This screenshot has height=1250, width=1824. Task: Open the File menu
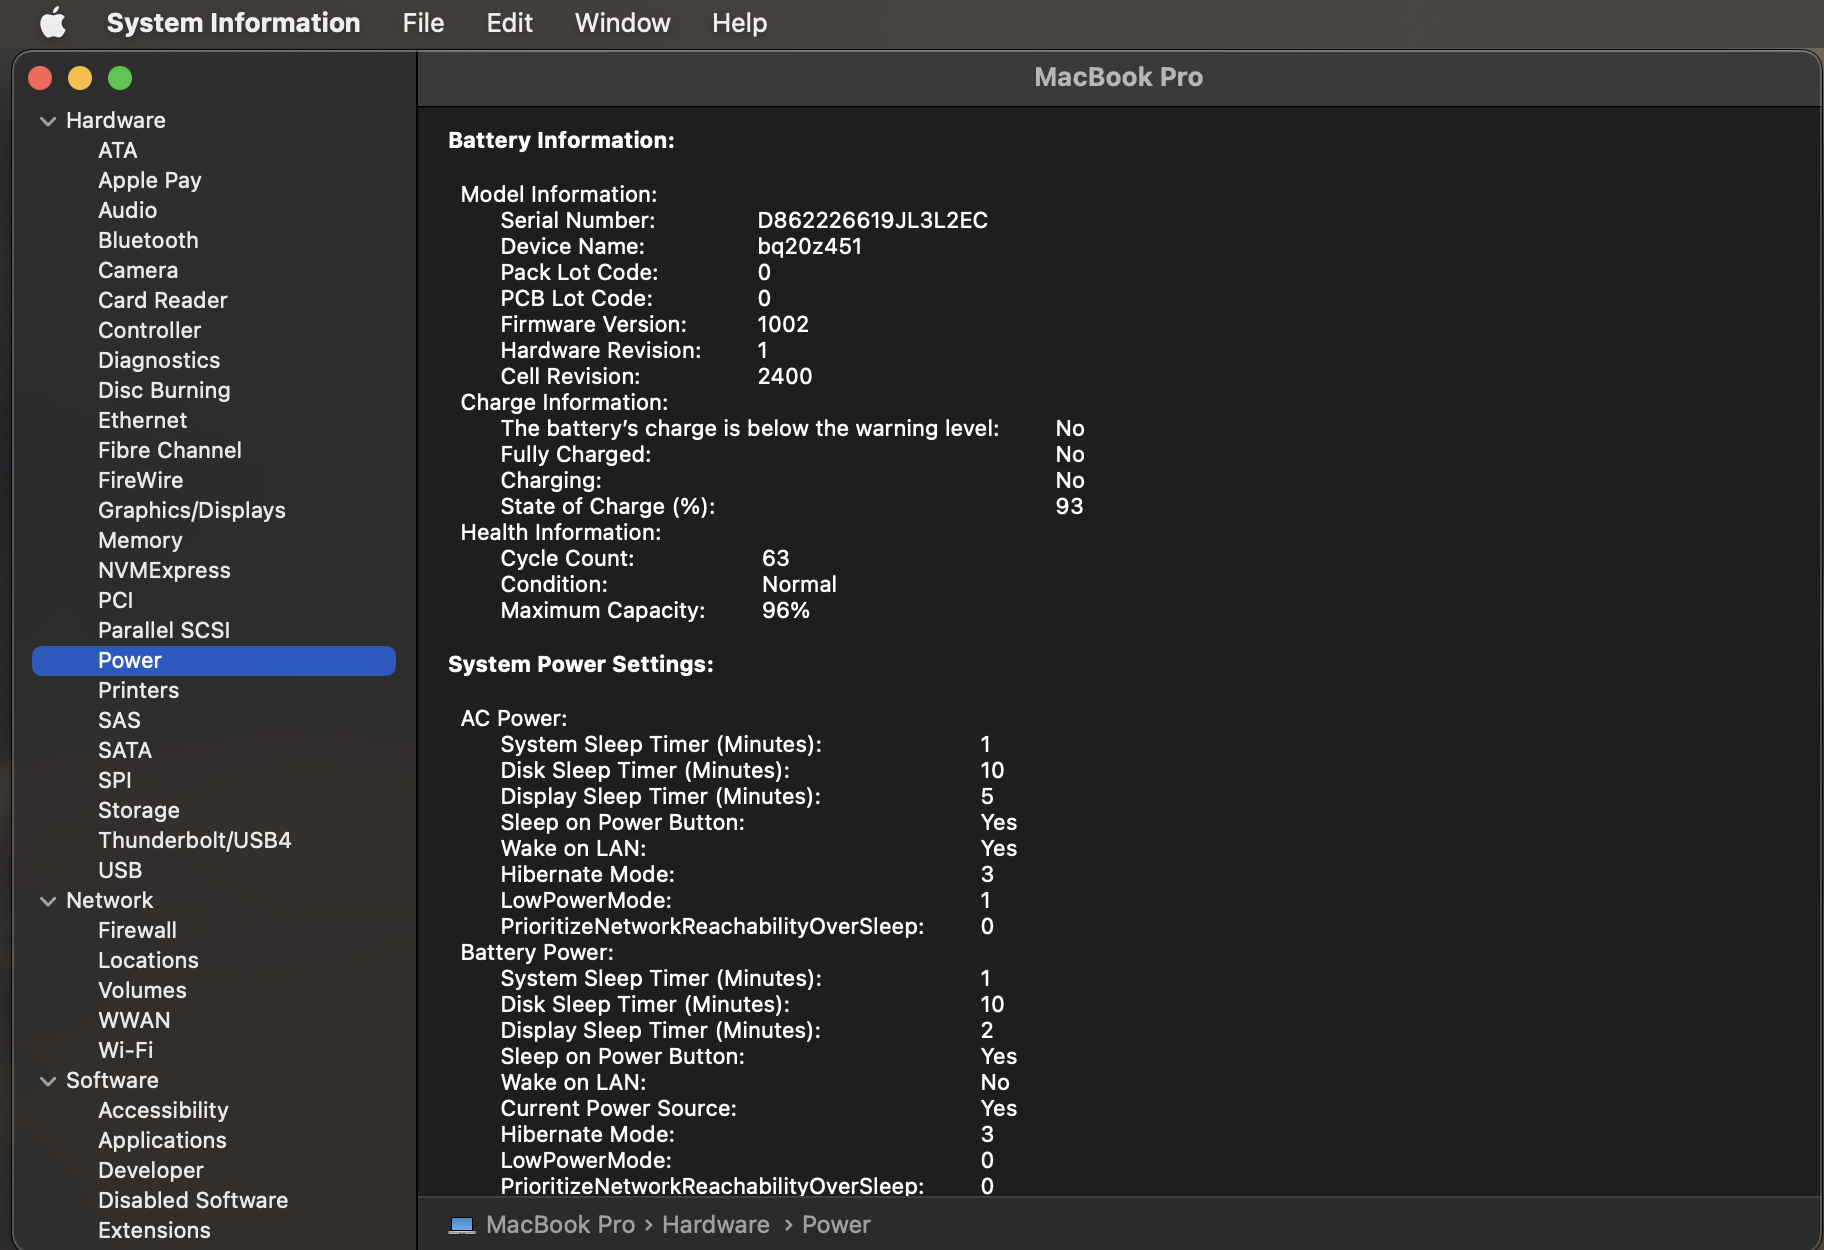[x=423, y=23]
